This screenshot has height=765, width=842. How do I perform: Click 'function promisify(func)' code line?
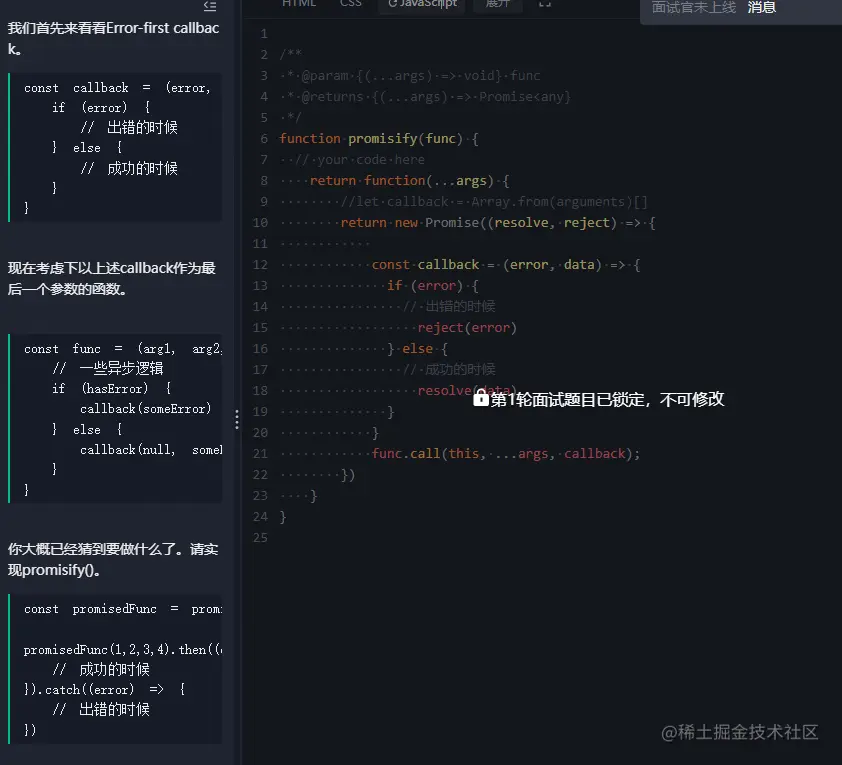pyautogui.click(x=379, y=139)
